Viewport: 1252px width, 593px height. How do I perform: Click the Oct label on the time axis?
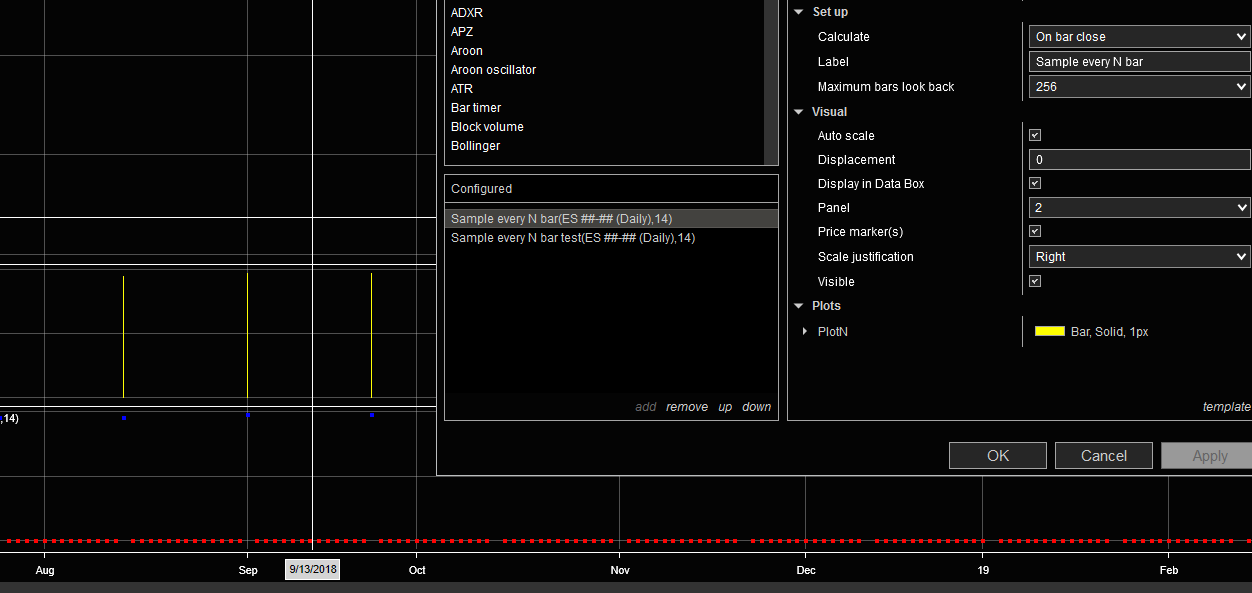(417, 571)
